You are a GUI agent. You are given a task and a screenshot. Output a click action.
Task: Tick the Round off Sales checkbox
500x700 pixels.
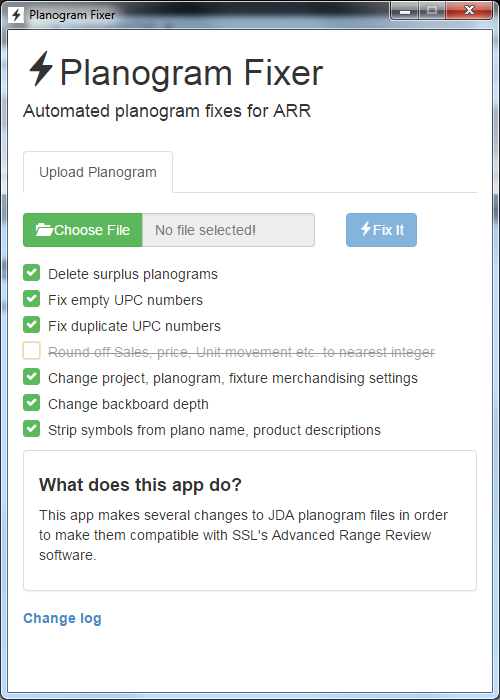[32, 351]
